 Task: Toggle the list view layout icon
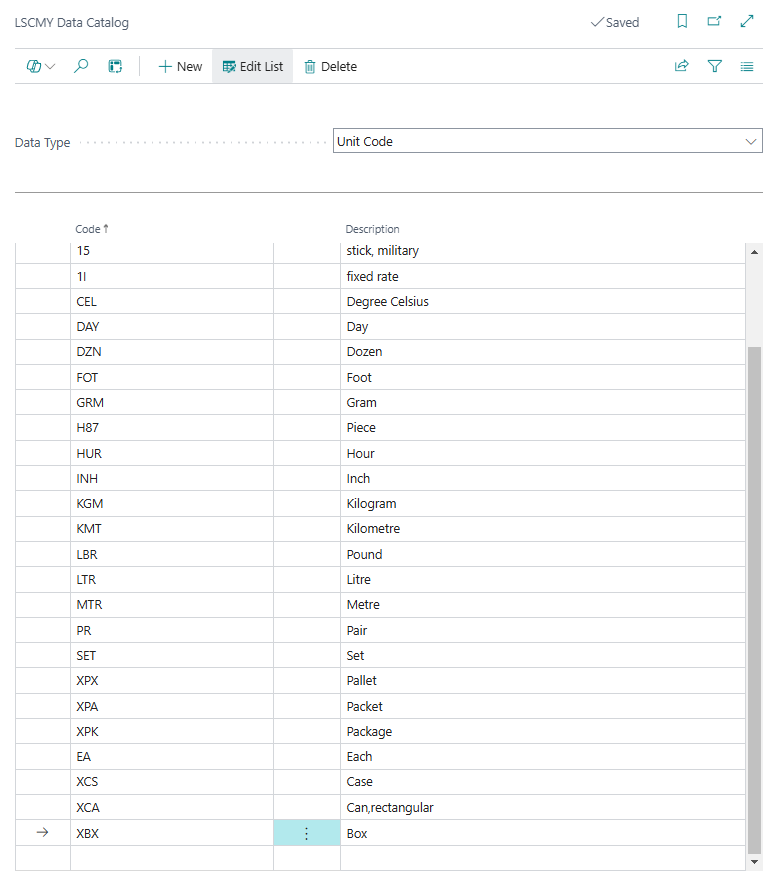746,66
